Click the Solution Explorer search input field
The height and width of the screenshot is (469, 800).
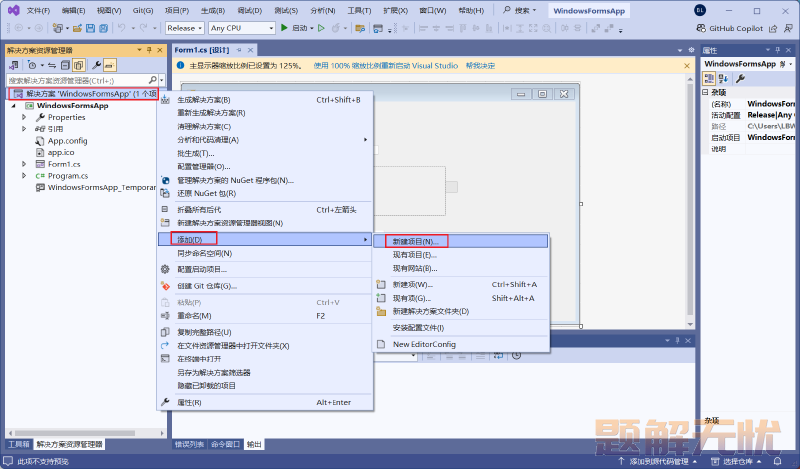coord(78,80)
